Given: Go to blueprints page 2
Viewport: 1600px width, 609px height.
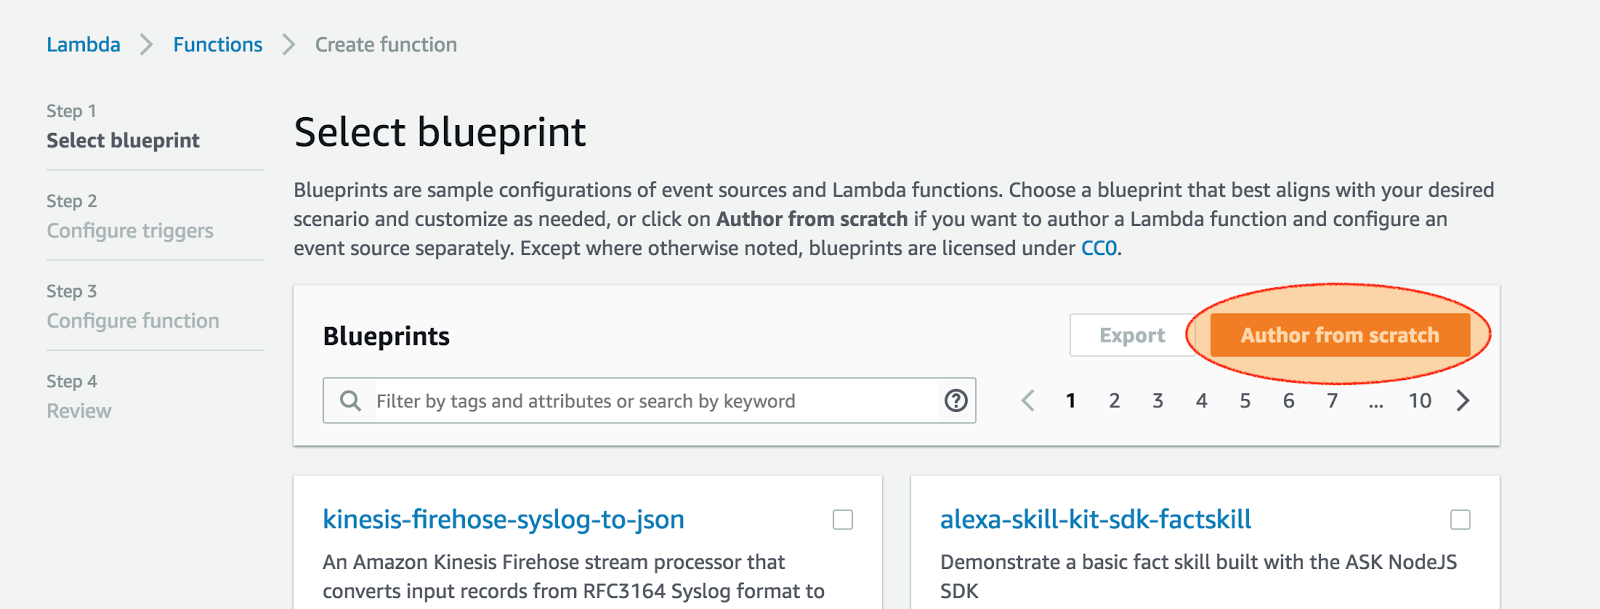Looking at the screenshot, I should 1114,401.
